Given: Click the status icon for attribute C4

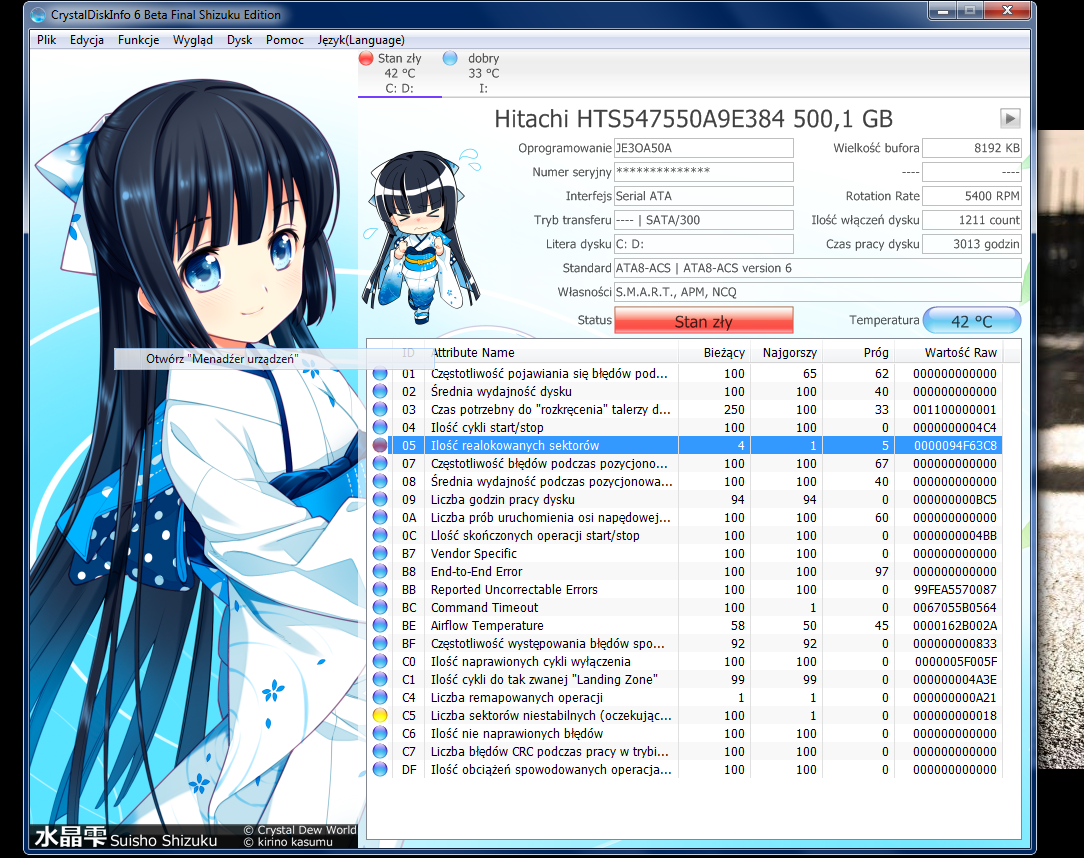Looking at the screenshot, I should [380, 697].
